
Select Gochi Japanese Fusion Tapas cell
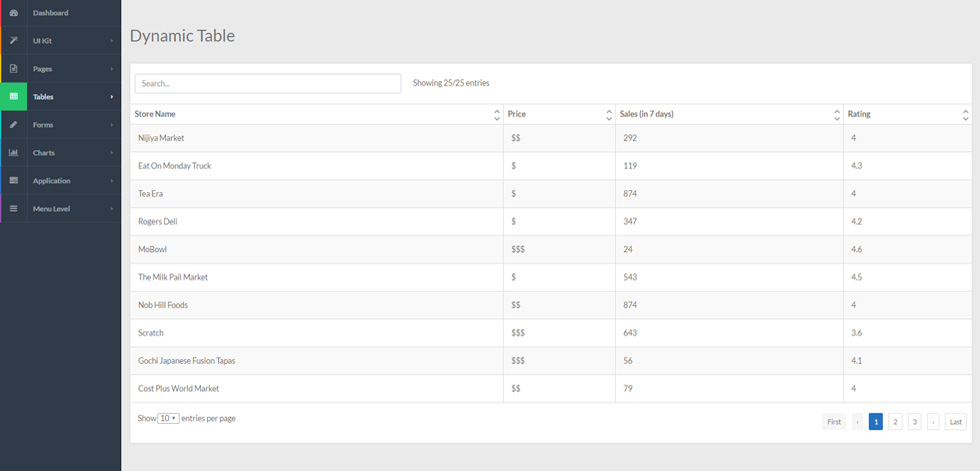tap(187, 361)
